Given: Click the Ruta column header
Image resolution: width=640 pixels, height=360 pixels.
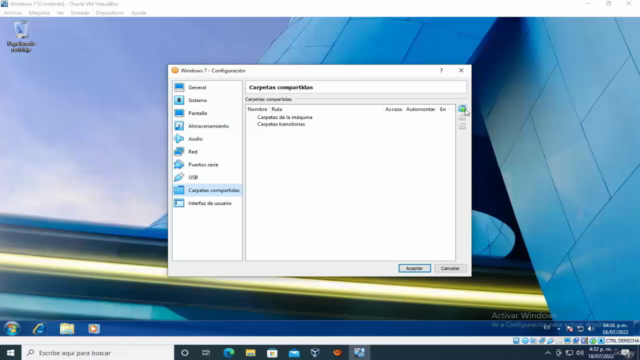Looking at the screenshot, I should point(277,109).
